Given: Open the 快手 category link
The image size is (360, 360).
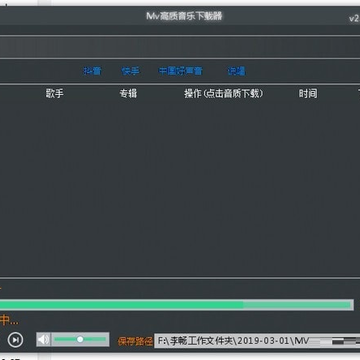Looking at the screenshot, I should click(130, 71).
